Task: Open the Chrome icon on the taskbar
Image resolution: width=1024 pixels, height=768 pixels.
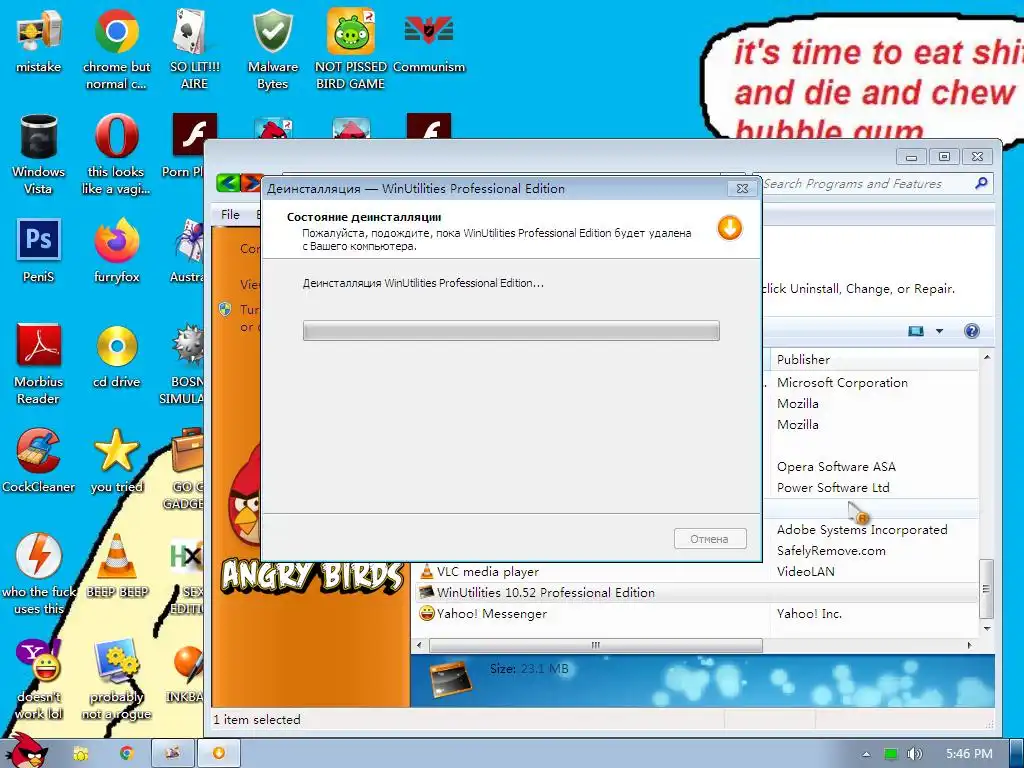Action: [126, 753]
